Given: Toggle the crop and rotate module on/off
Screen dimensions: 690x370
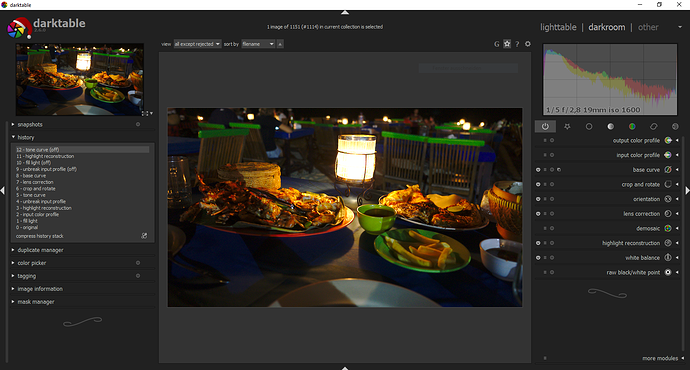Looking at the screenshot, I should pos(538,184).
